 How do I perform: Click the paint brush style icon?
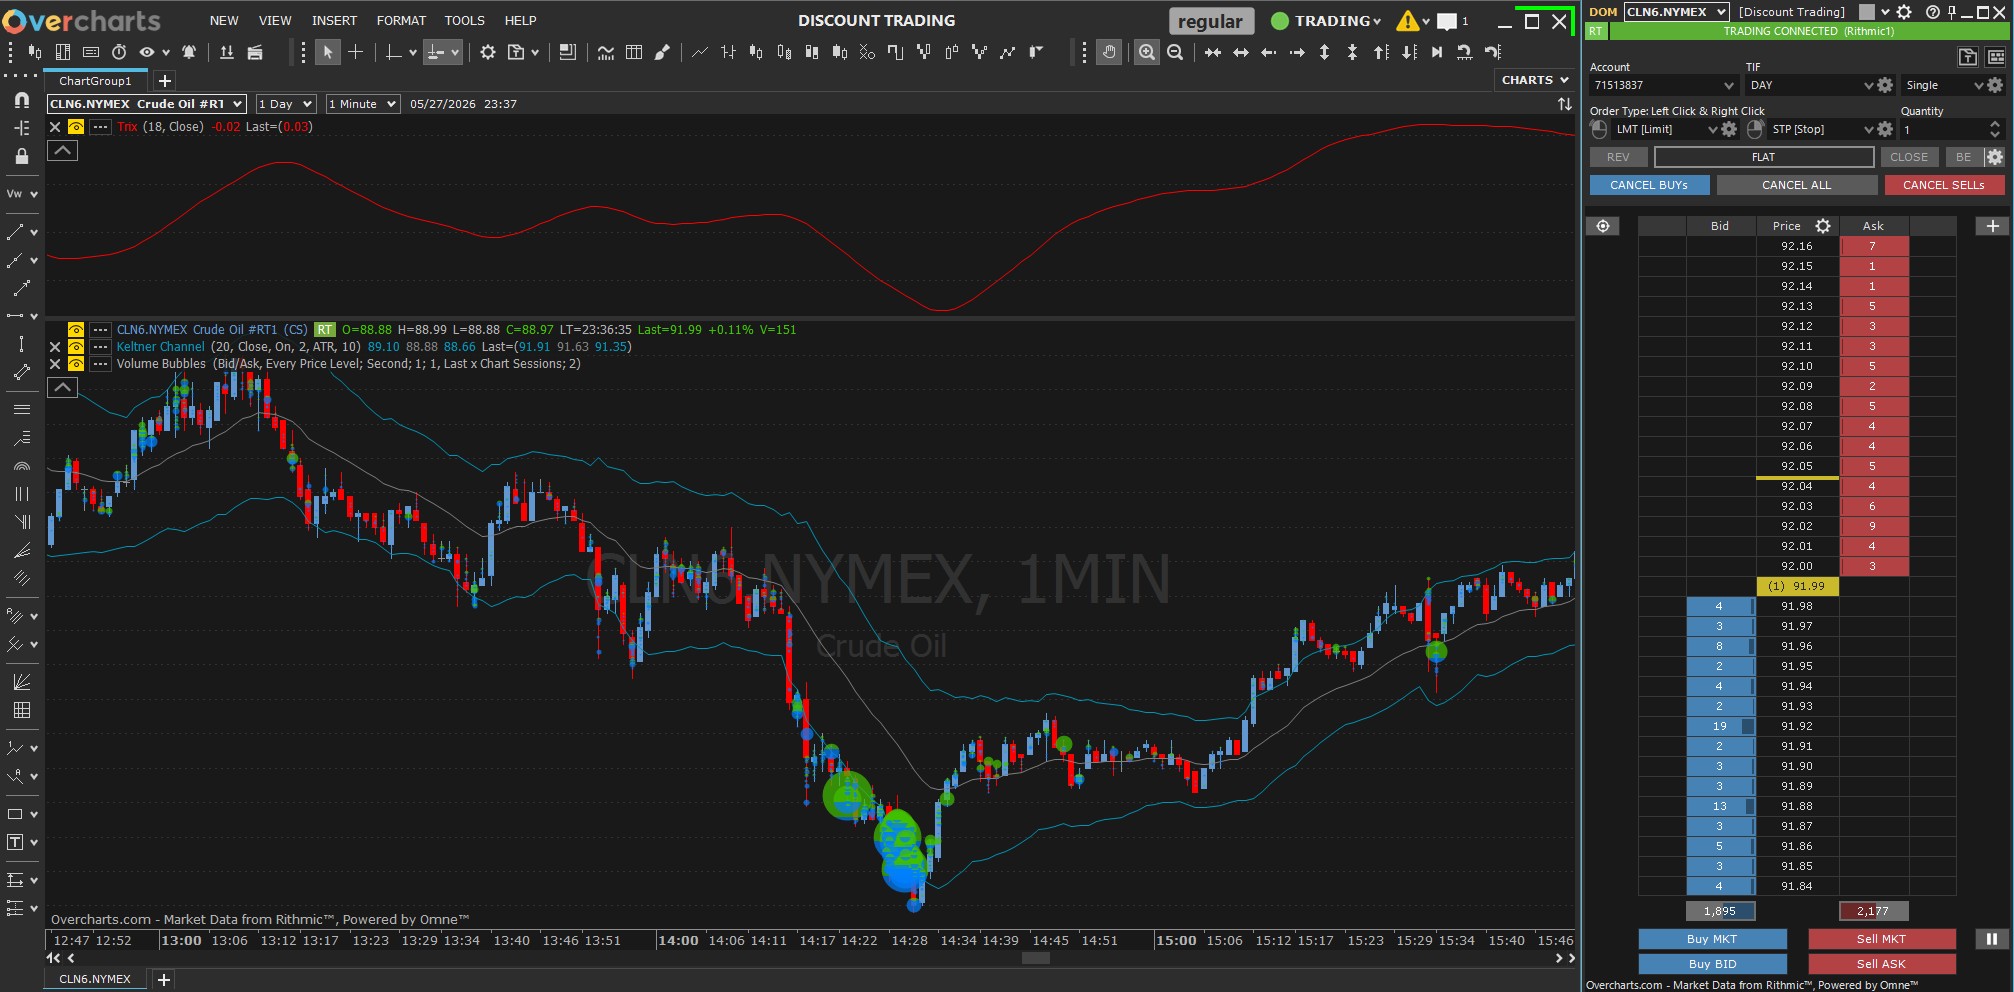pyautogui.click(x=662, y=52)
